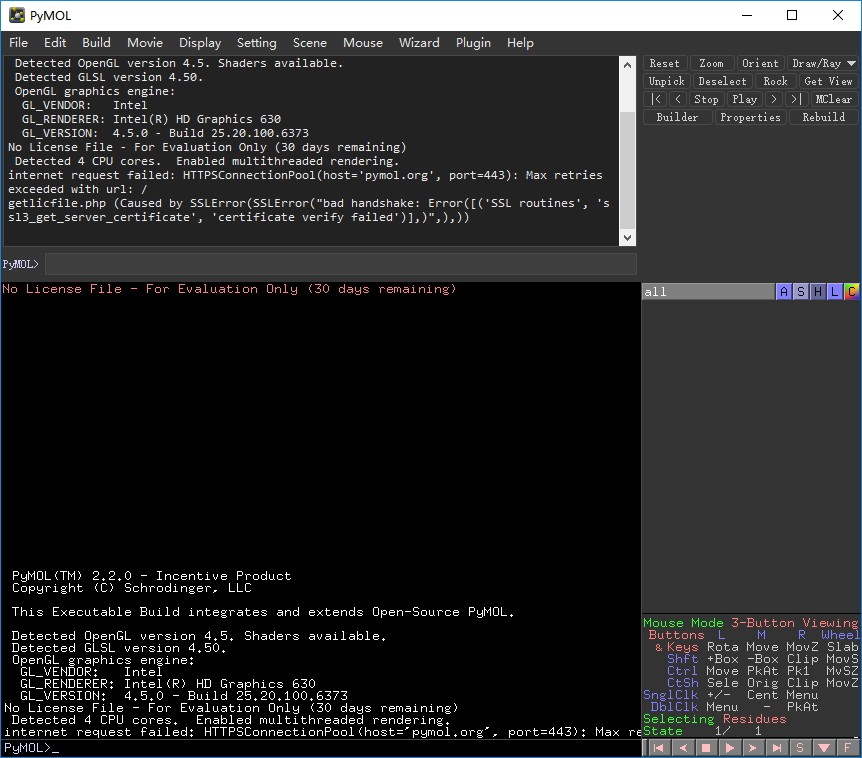Click the PyMOL title bar icon
Image resolution: width=862 pixels, height=758 pixels.
click(17, 15)
